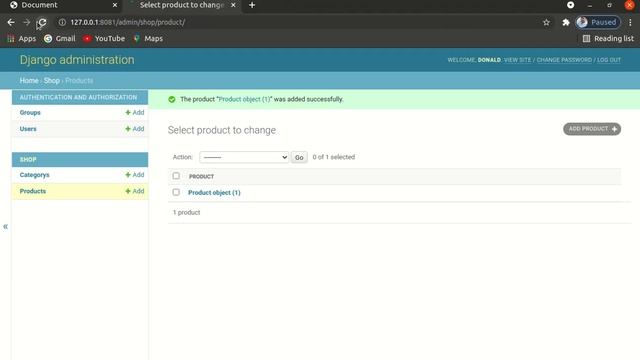The height and width of the screenshot is (360, 640).
Task: Open the Chrome three-dot menu
Action: [630, 22]
